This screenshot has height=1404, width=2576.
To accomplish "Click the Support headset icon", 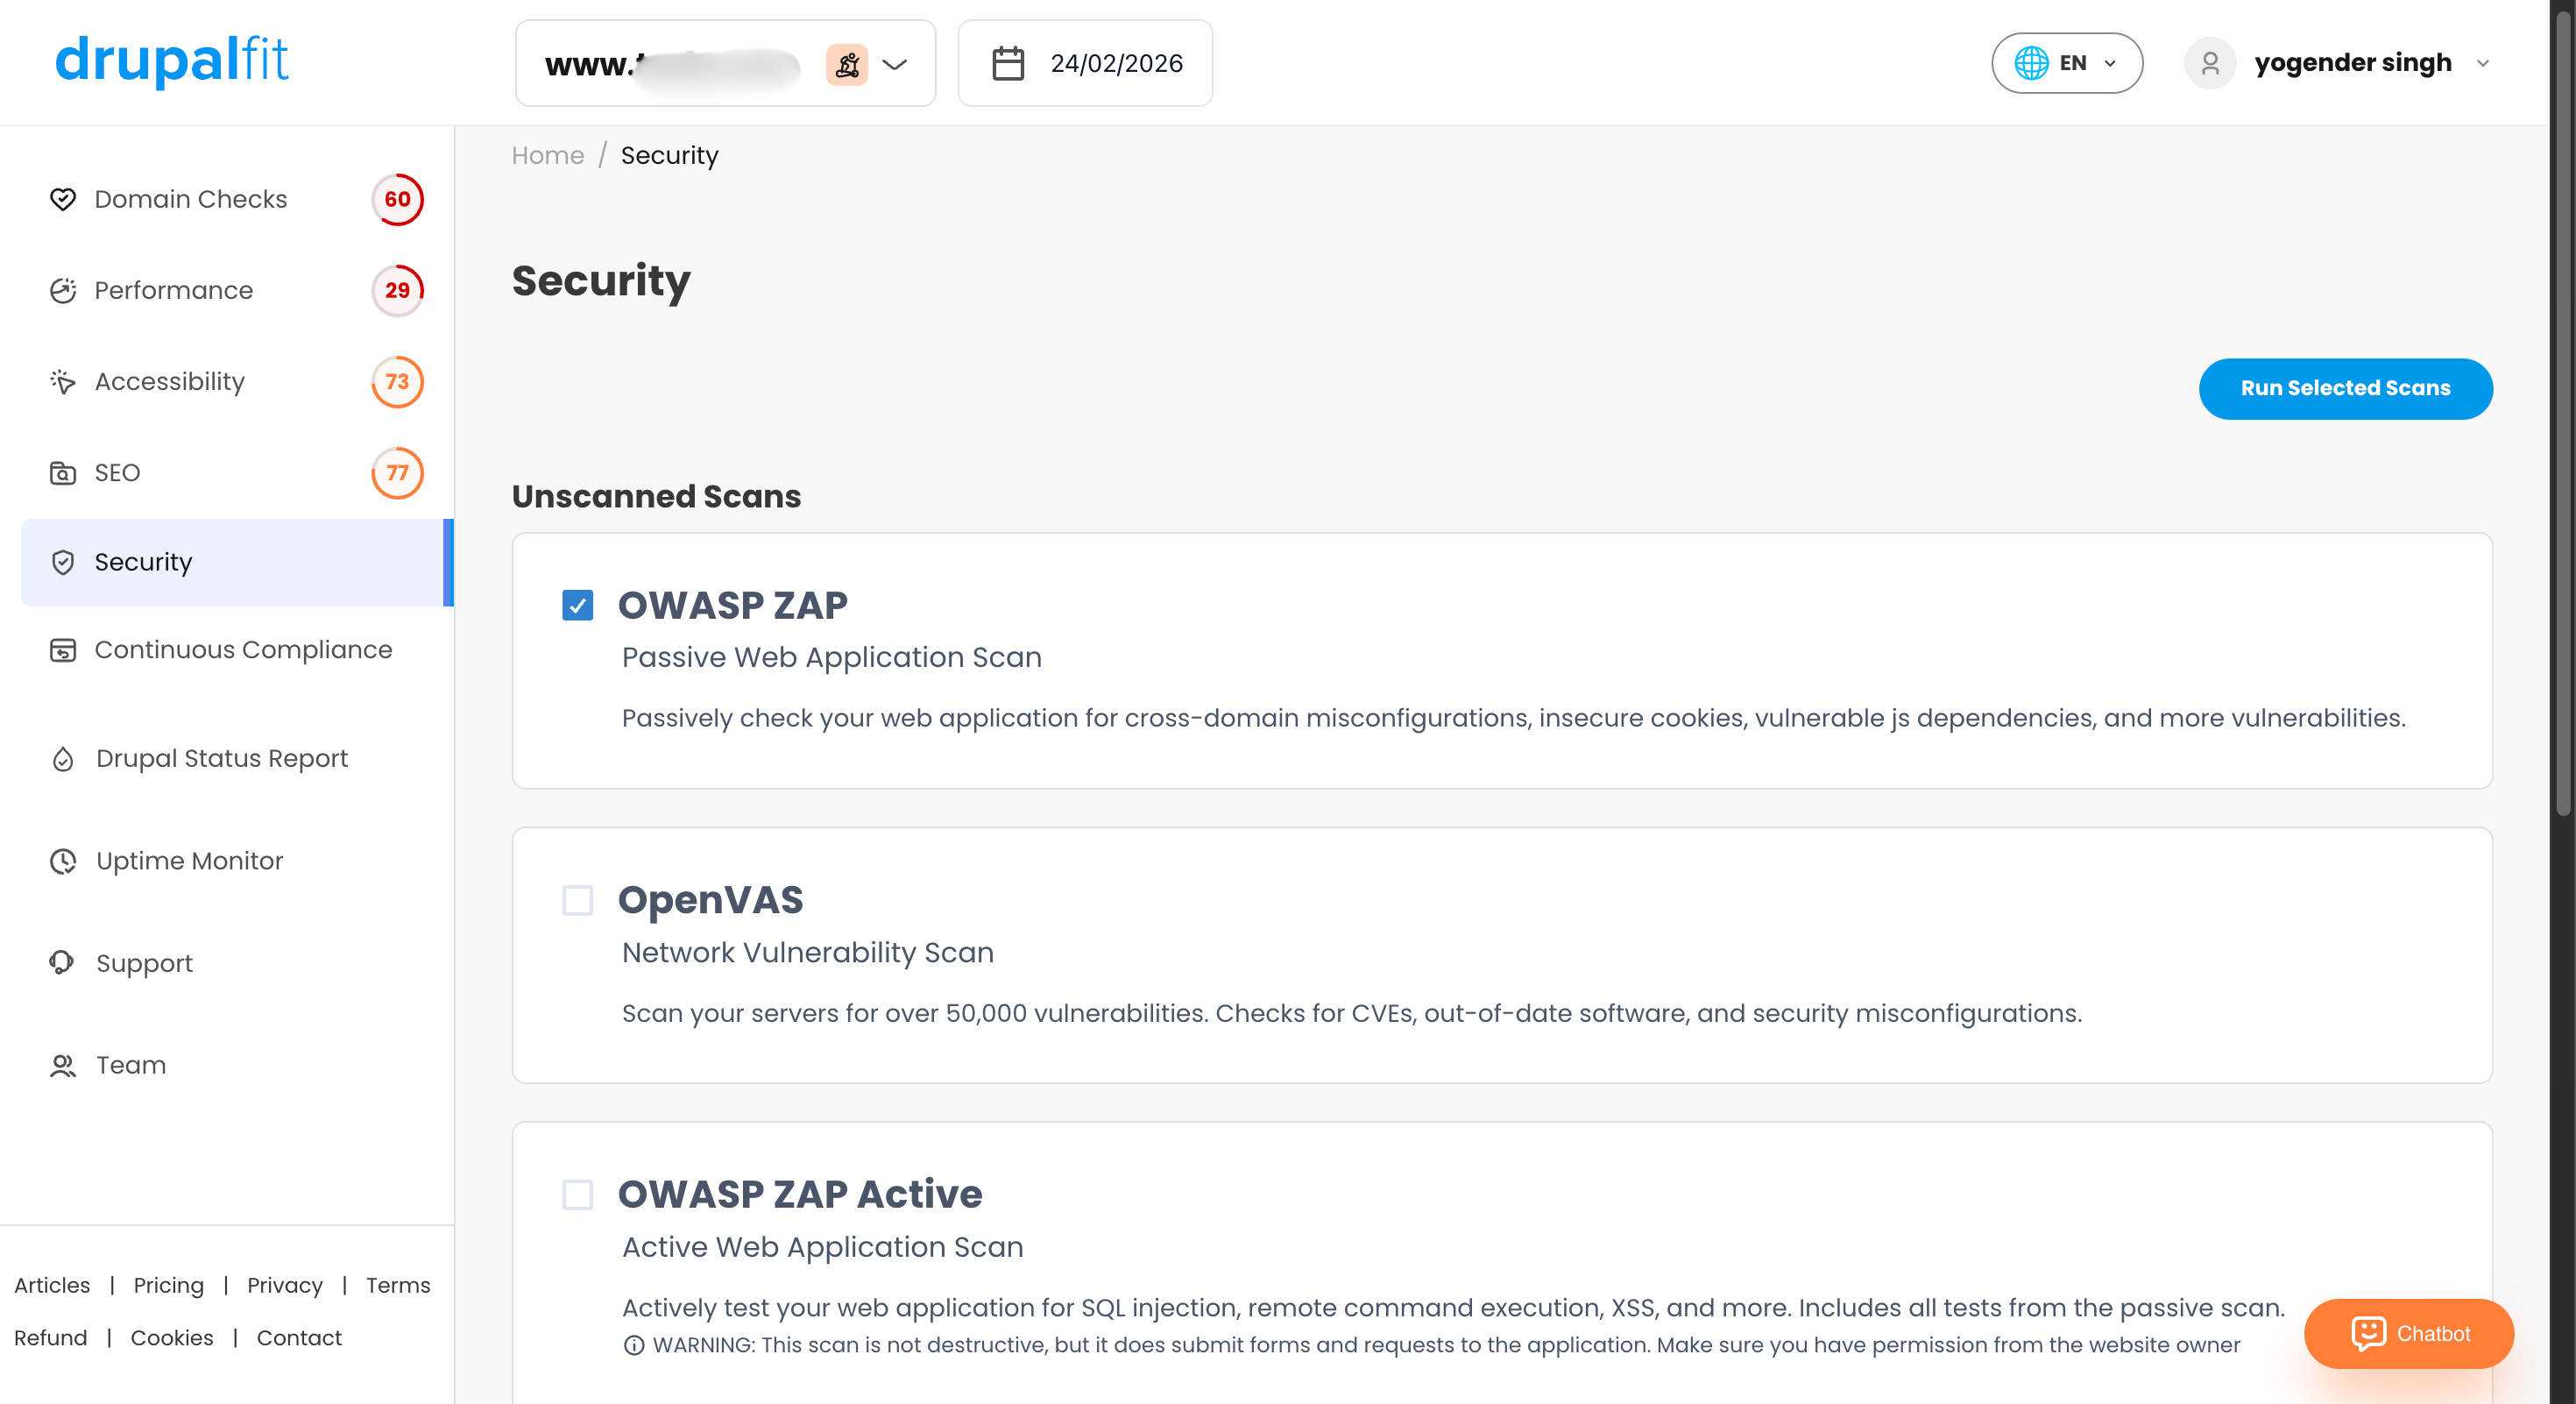I will [62, 962].
